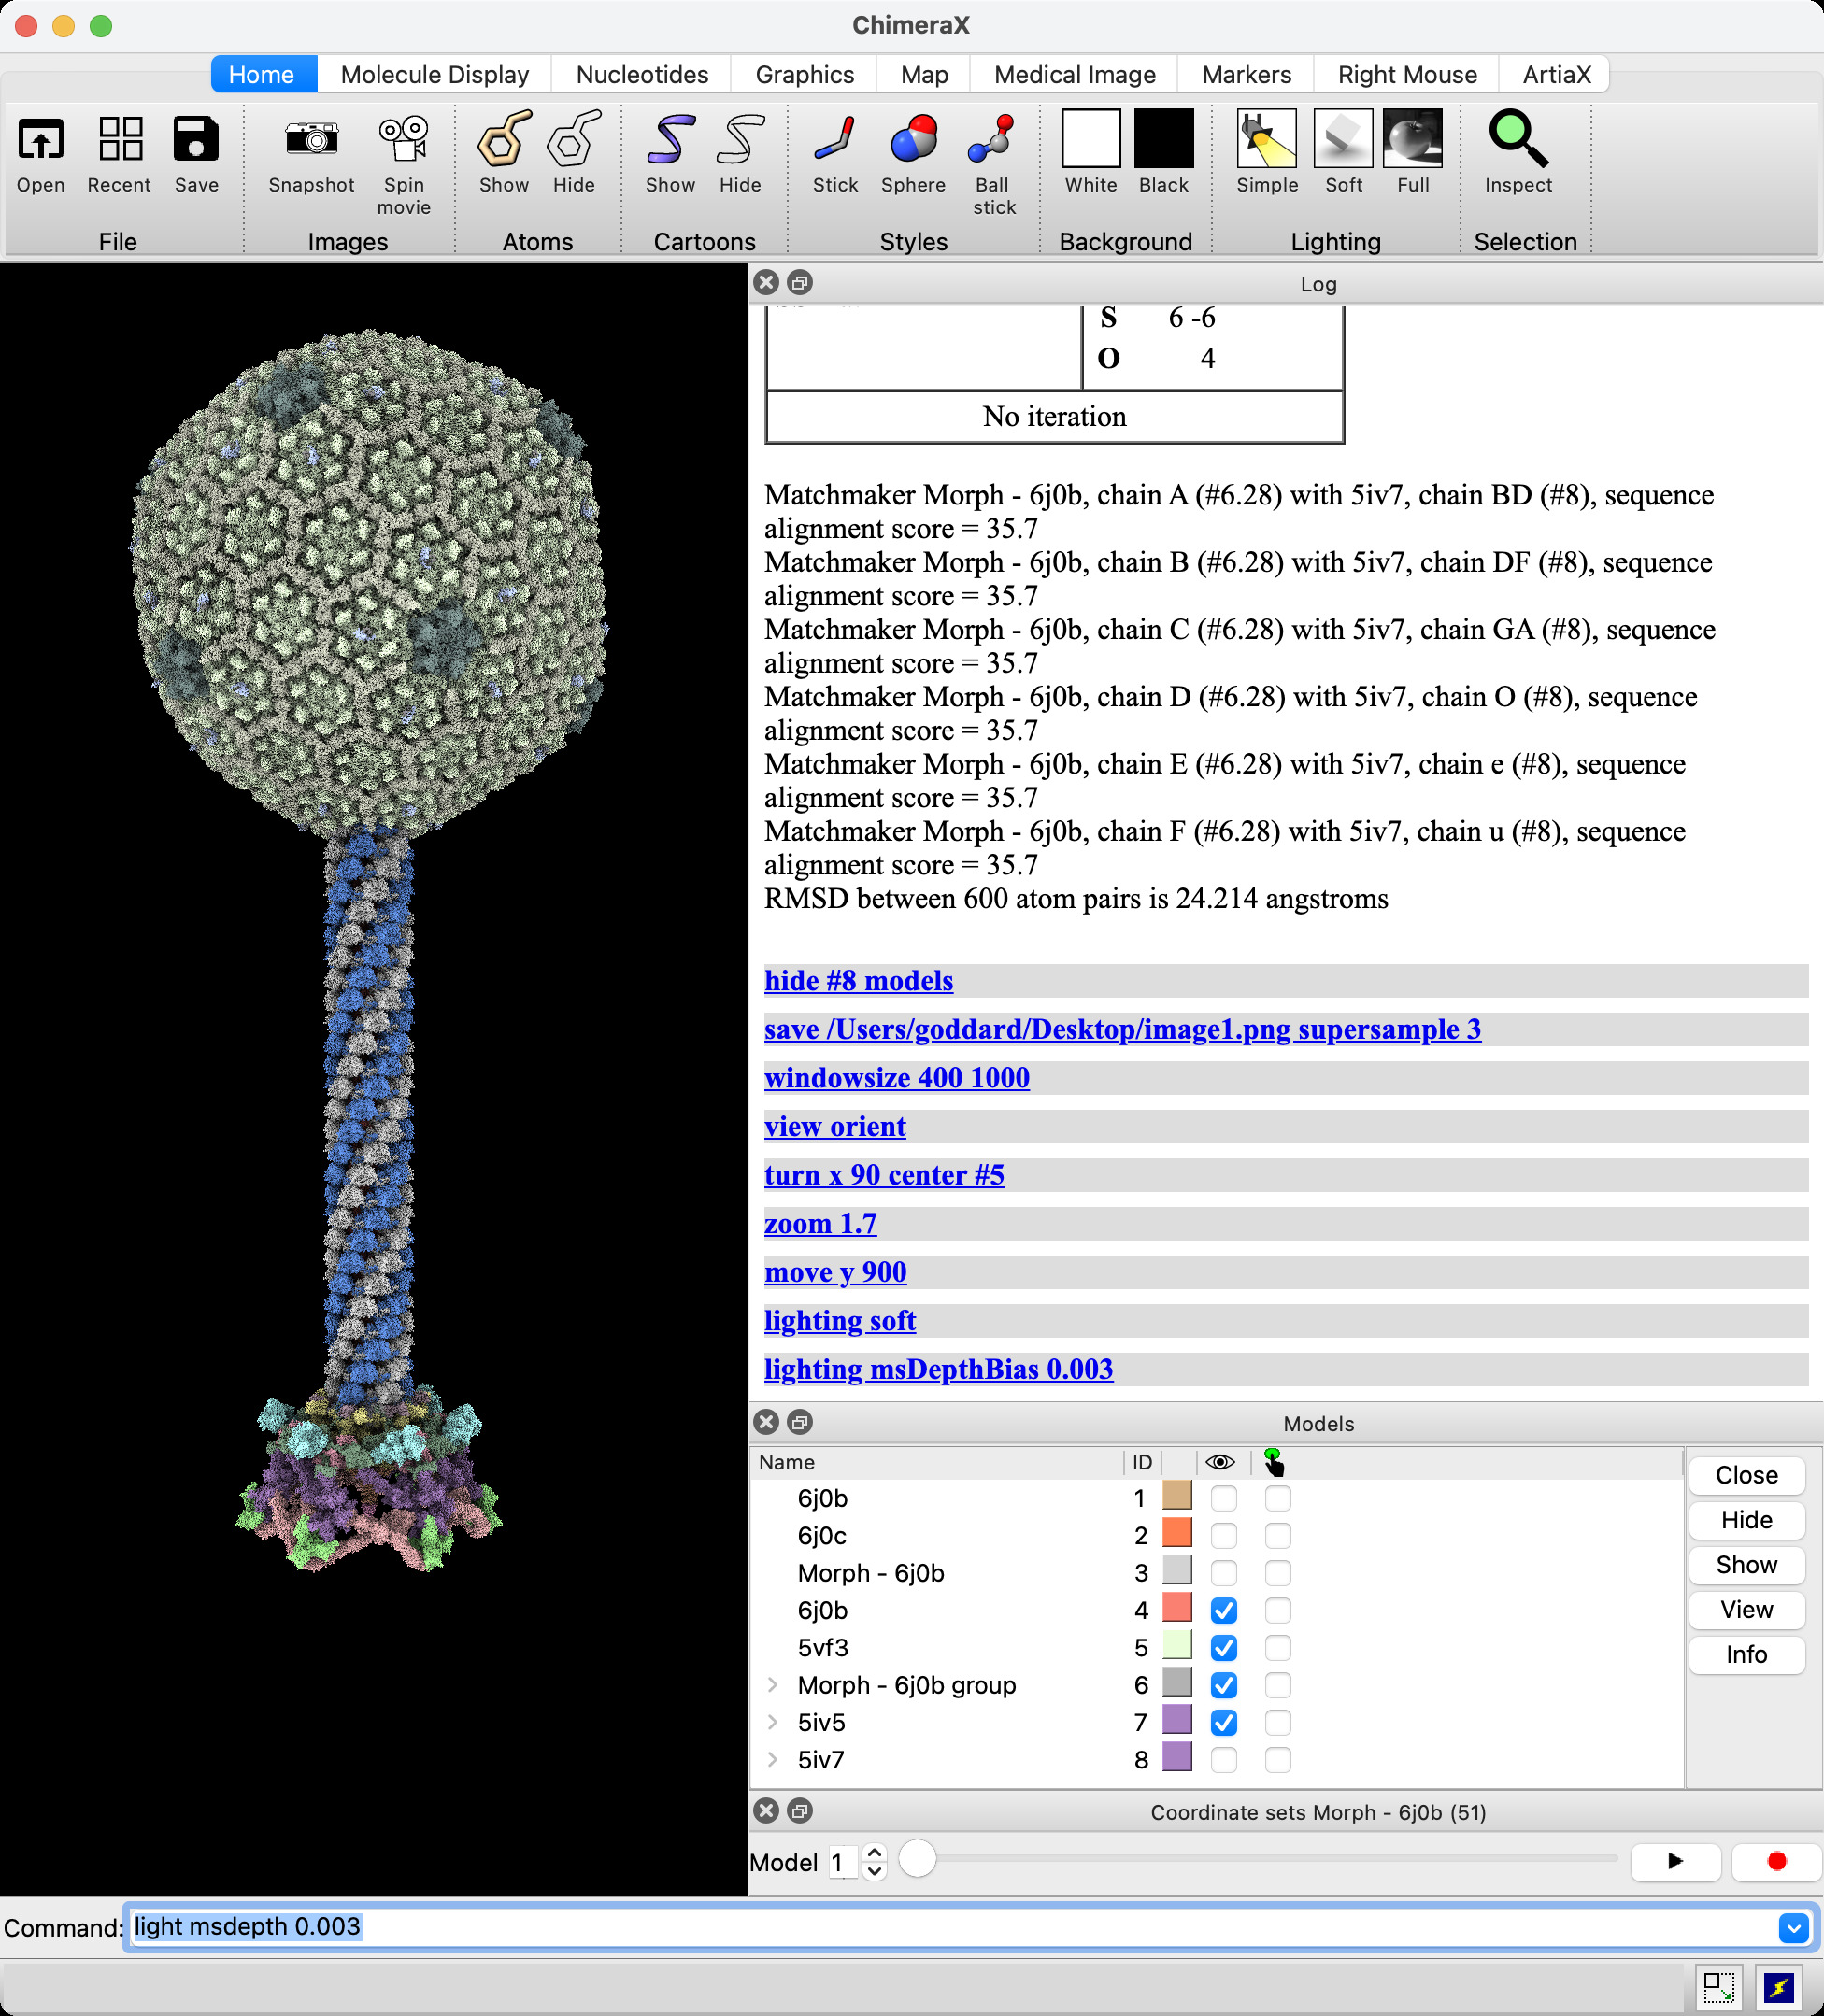The width and height of the screenshot is (1824, 2016).
Task: Click the coordinate sets slider handle
Action: pyautogui.click(x=917, y=1860)
